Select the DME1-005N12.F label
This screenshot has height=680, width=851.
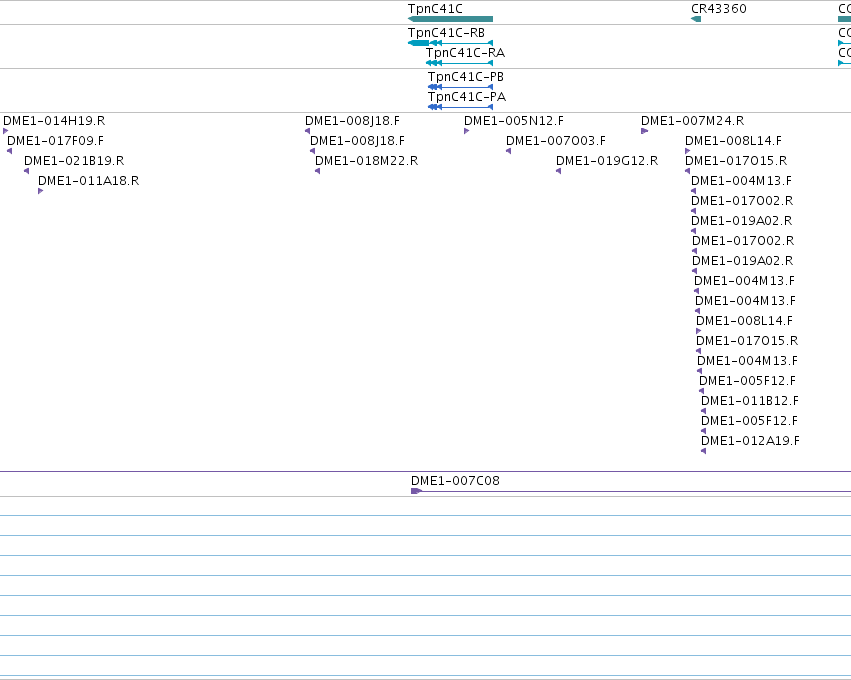(514, 120)
